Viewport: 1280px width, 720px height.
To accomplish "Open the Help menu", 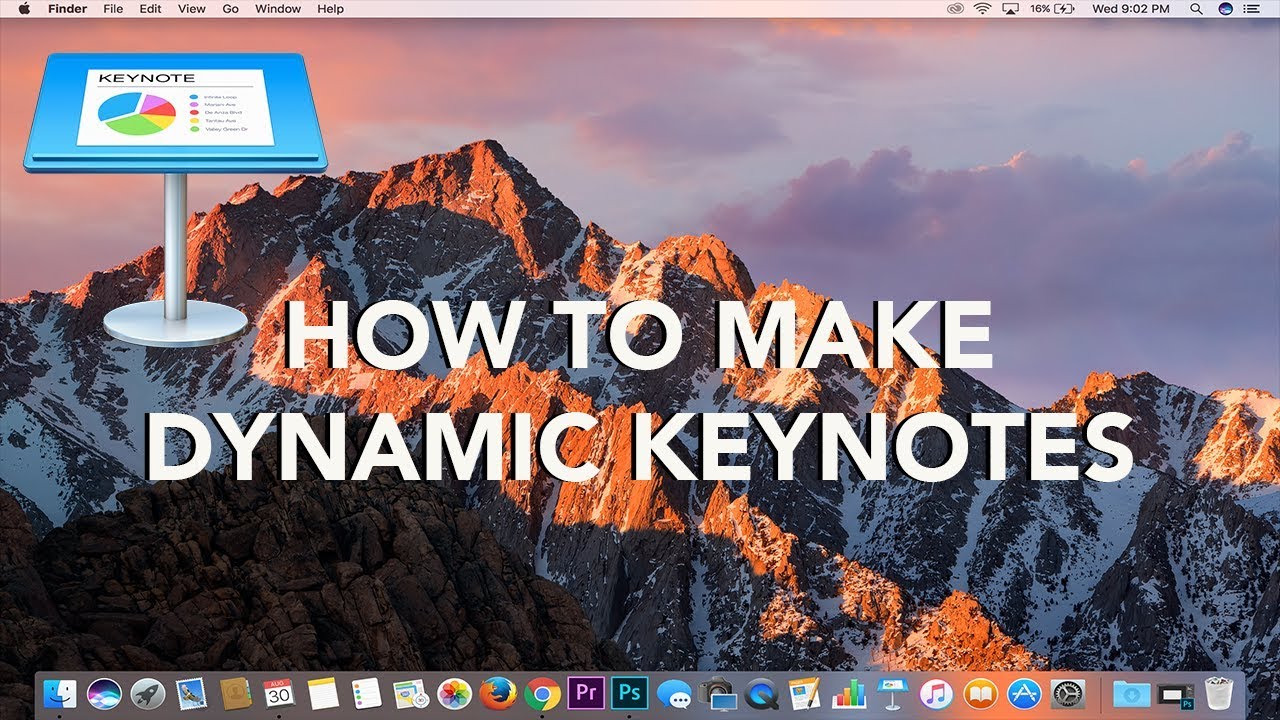I will click(330, 9).
